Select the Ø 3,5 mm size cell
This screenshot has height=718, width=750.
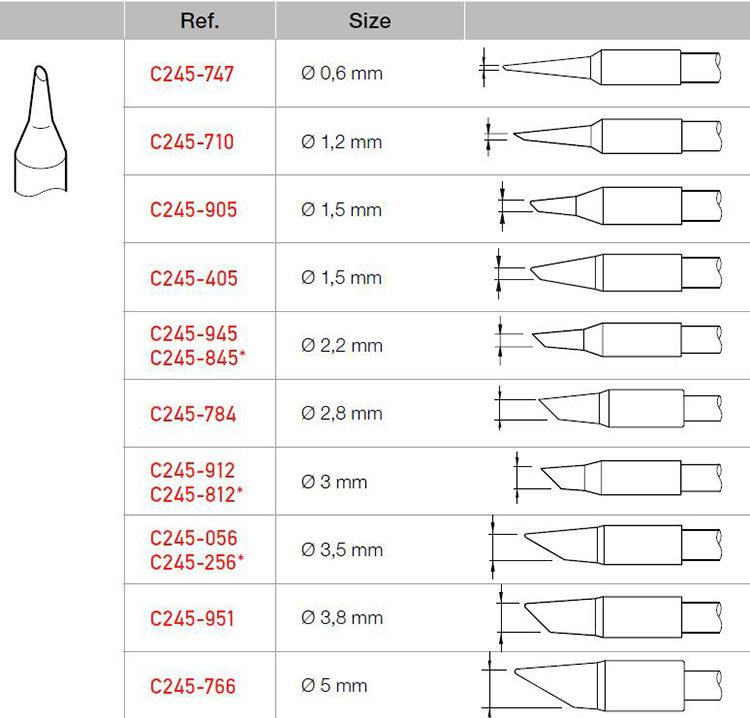(x=342, y=550)
